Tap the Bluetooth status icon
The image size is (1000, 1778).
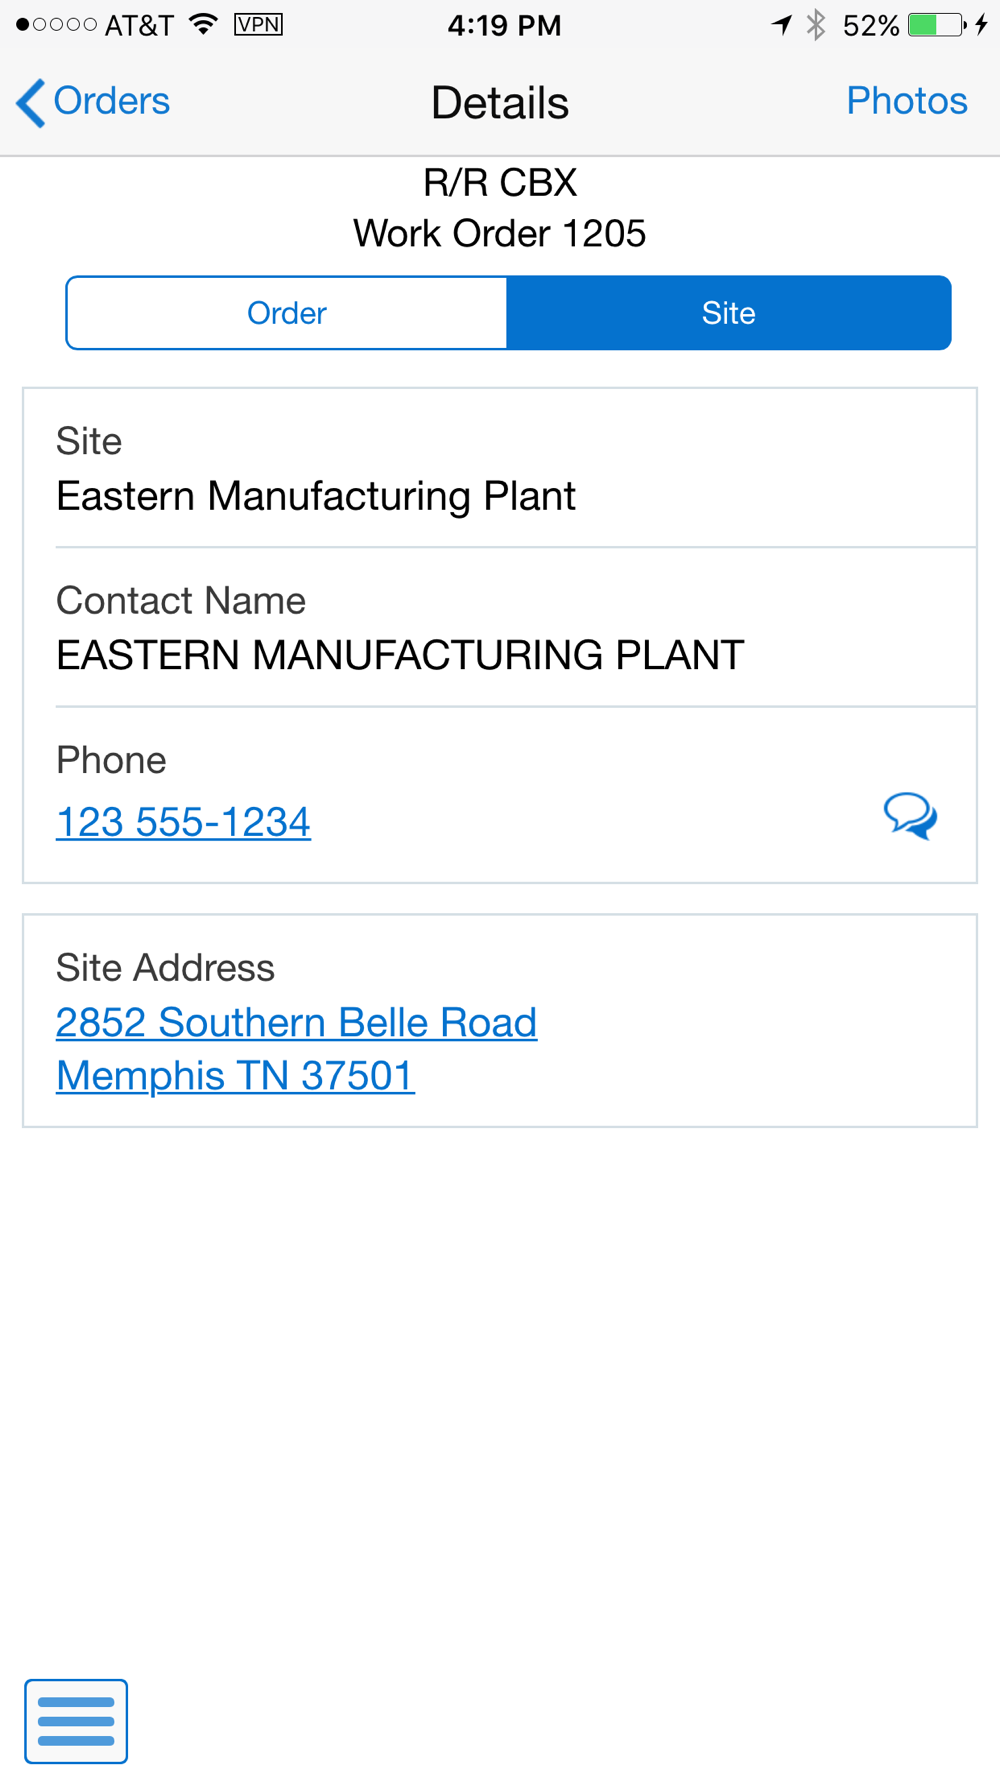point(816,25)
